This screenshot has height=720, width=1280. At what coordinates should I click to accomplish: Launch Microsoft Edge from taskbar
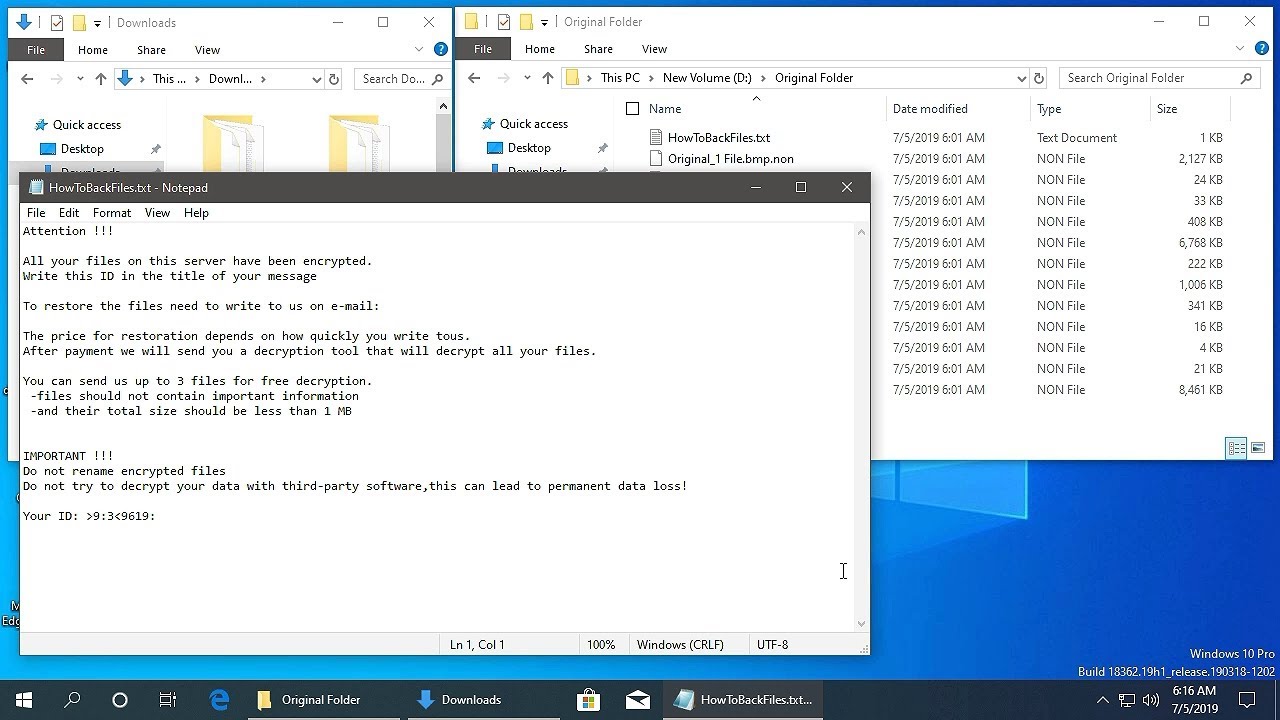pyautogui.click(x=219, y=700)
